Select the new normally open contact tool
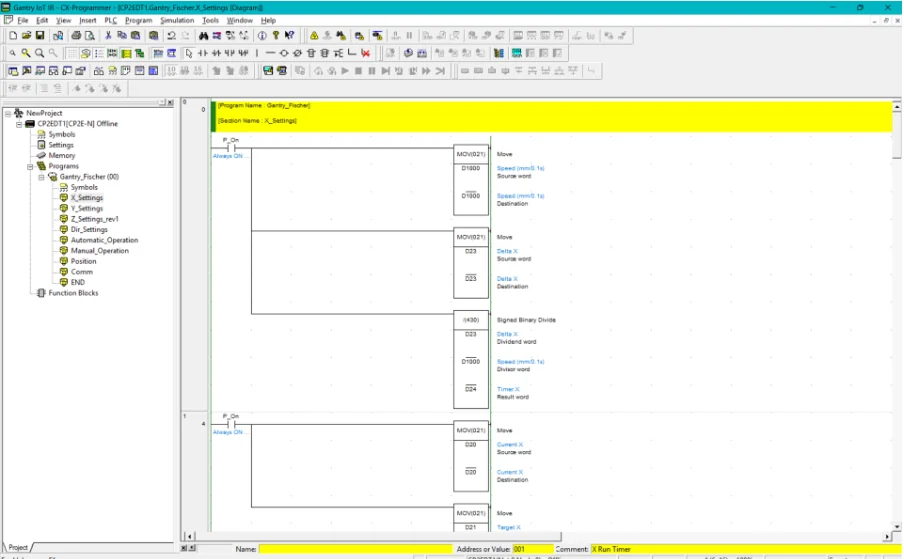This screenshot has height=559, width=904. coord(202,53)
